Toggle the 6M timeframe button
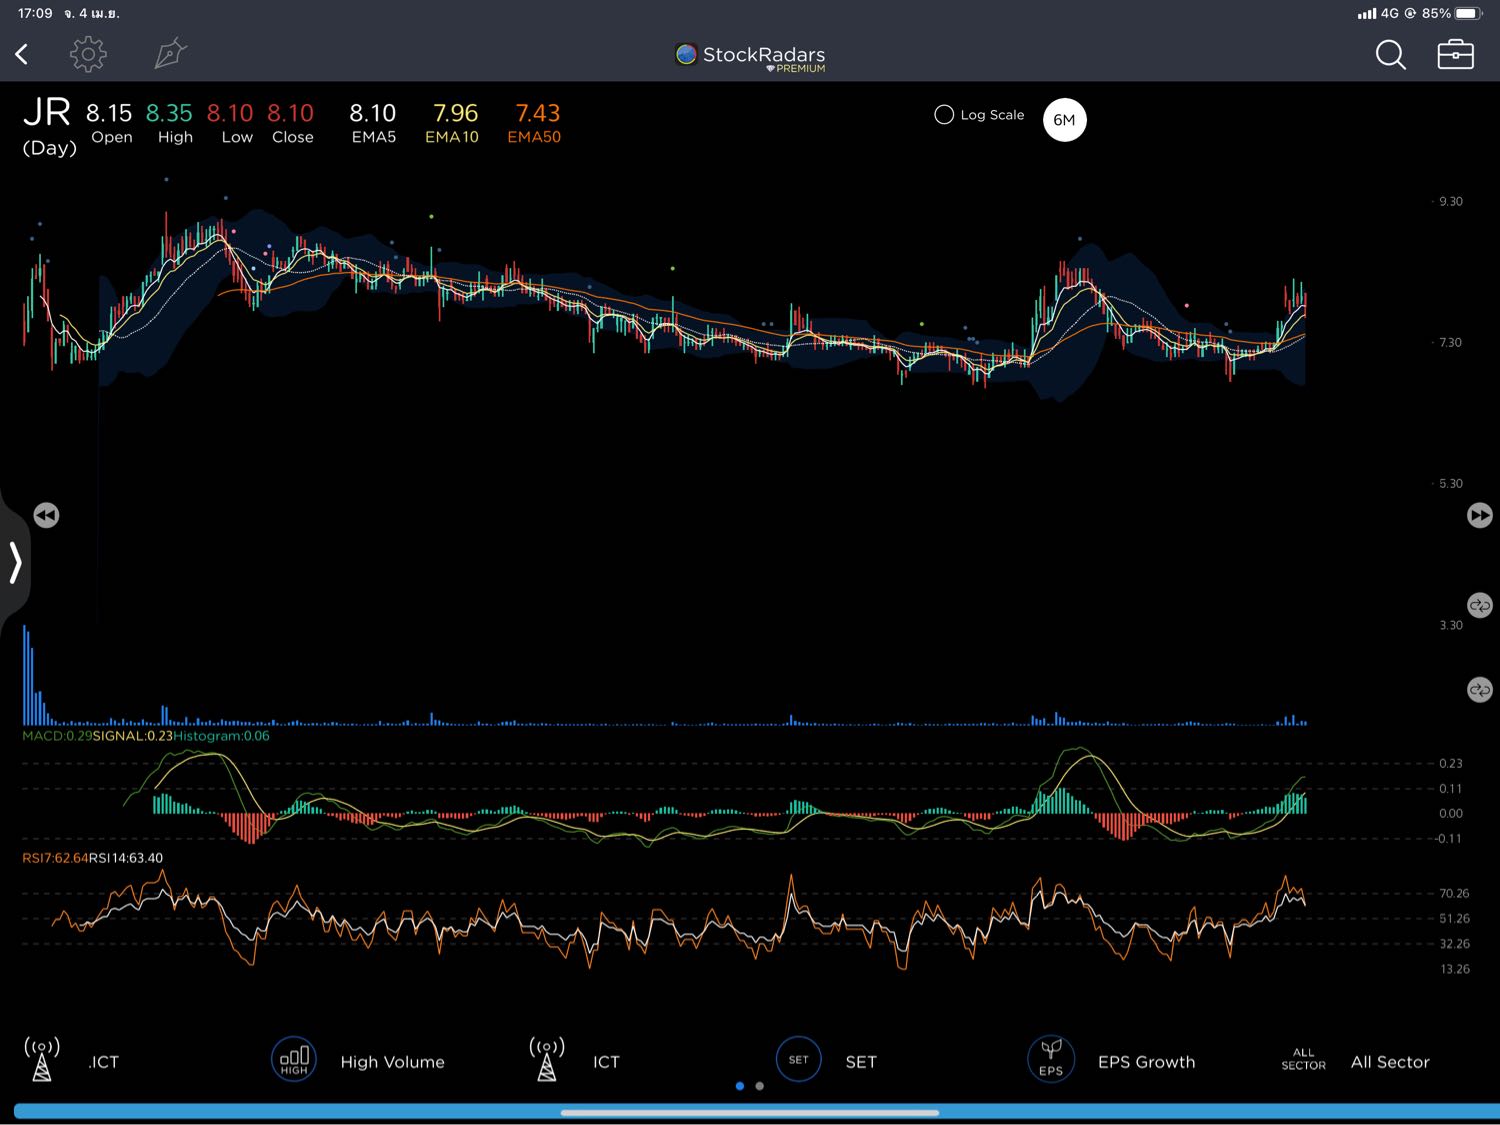This screenshot has height=1125, width=1500. (x=1064, y=120)
